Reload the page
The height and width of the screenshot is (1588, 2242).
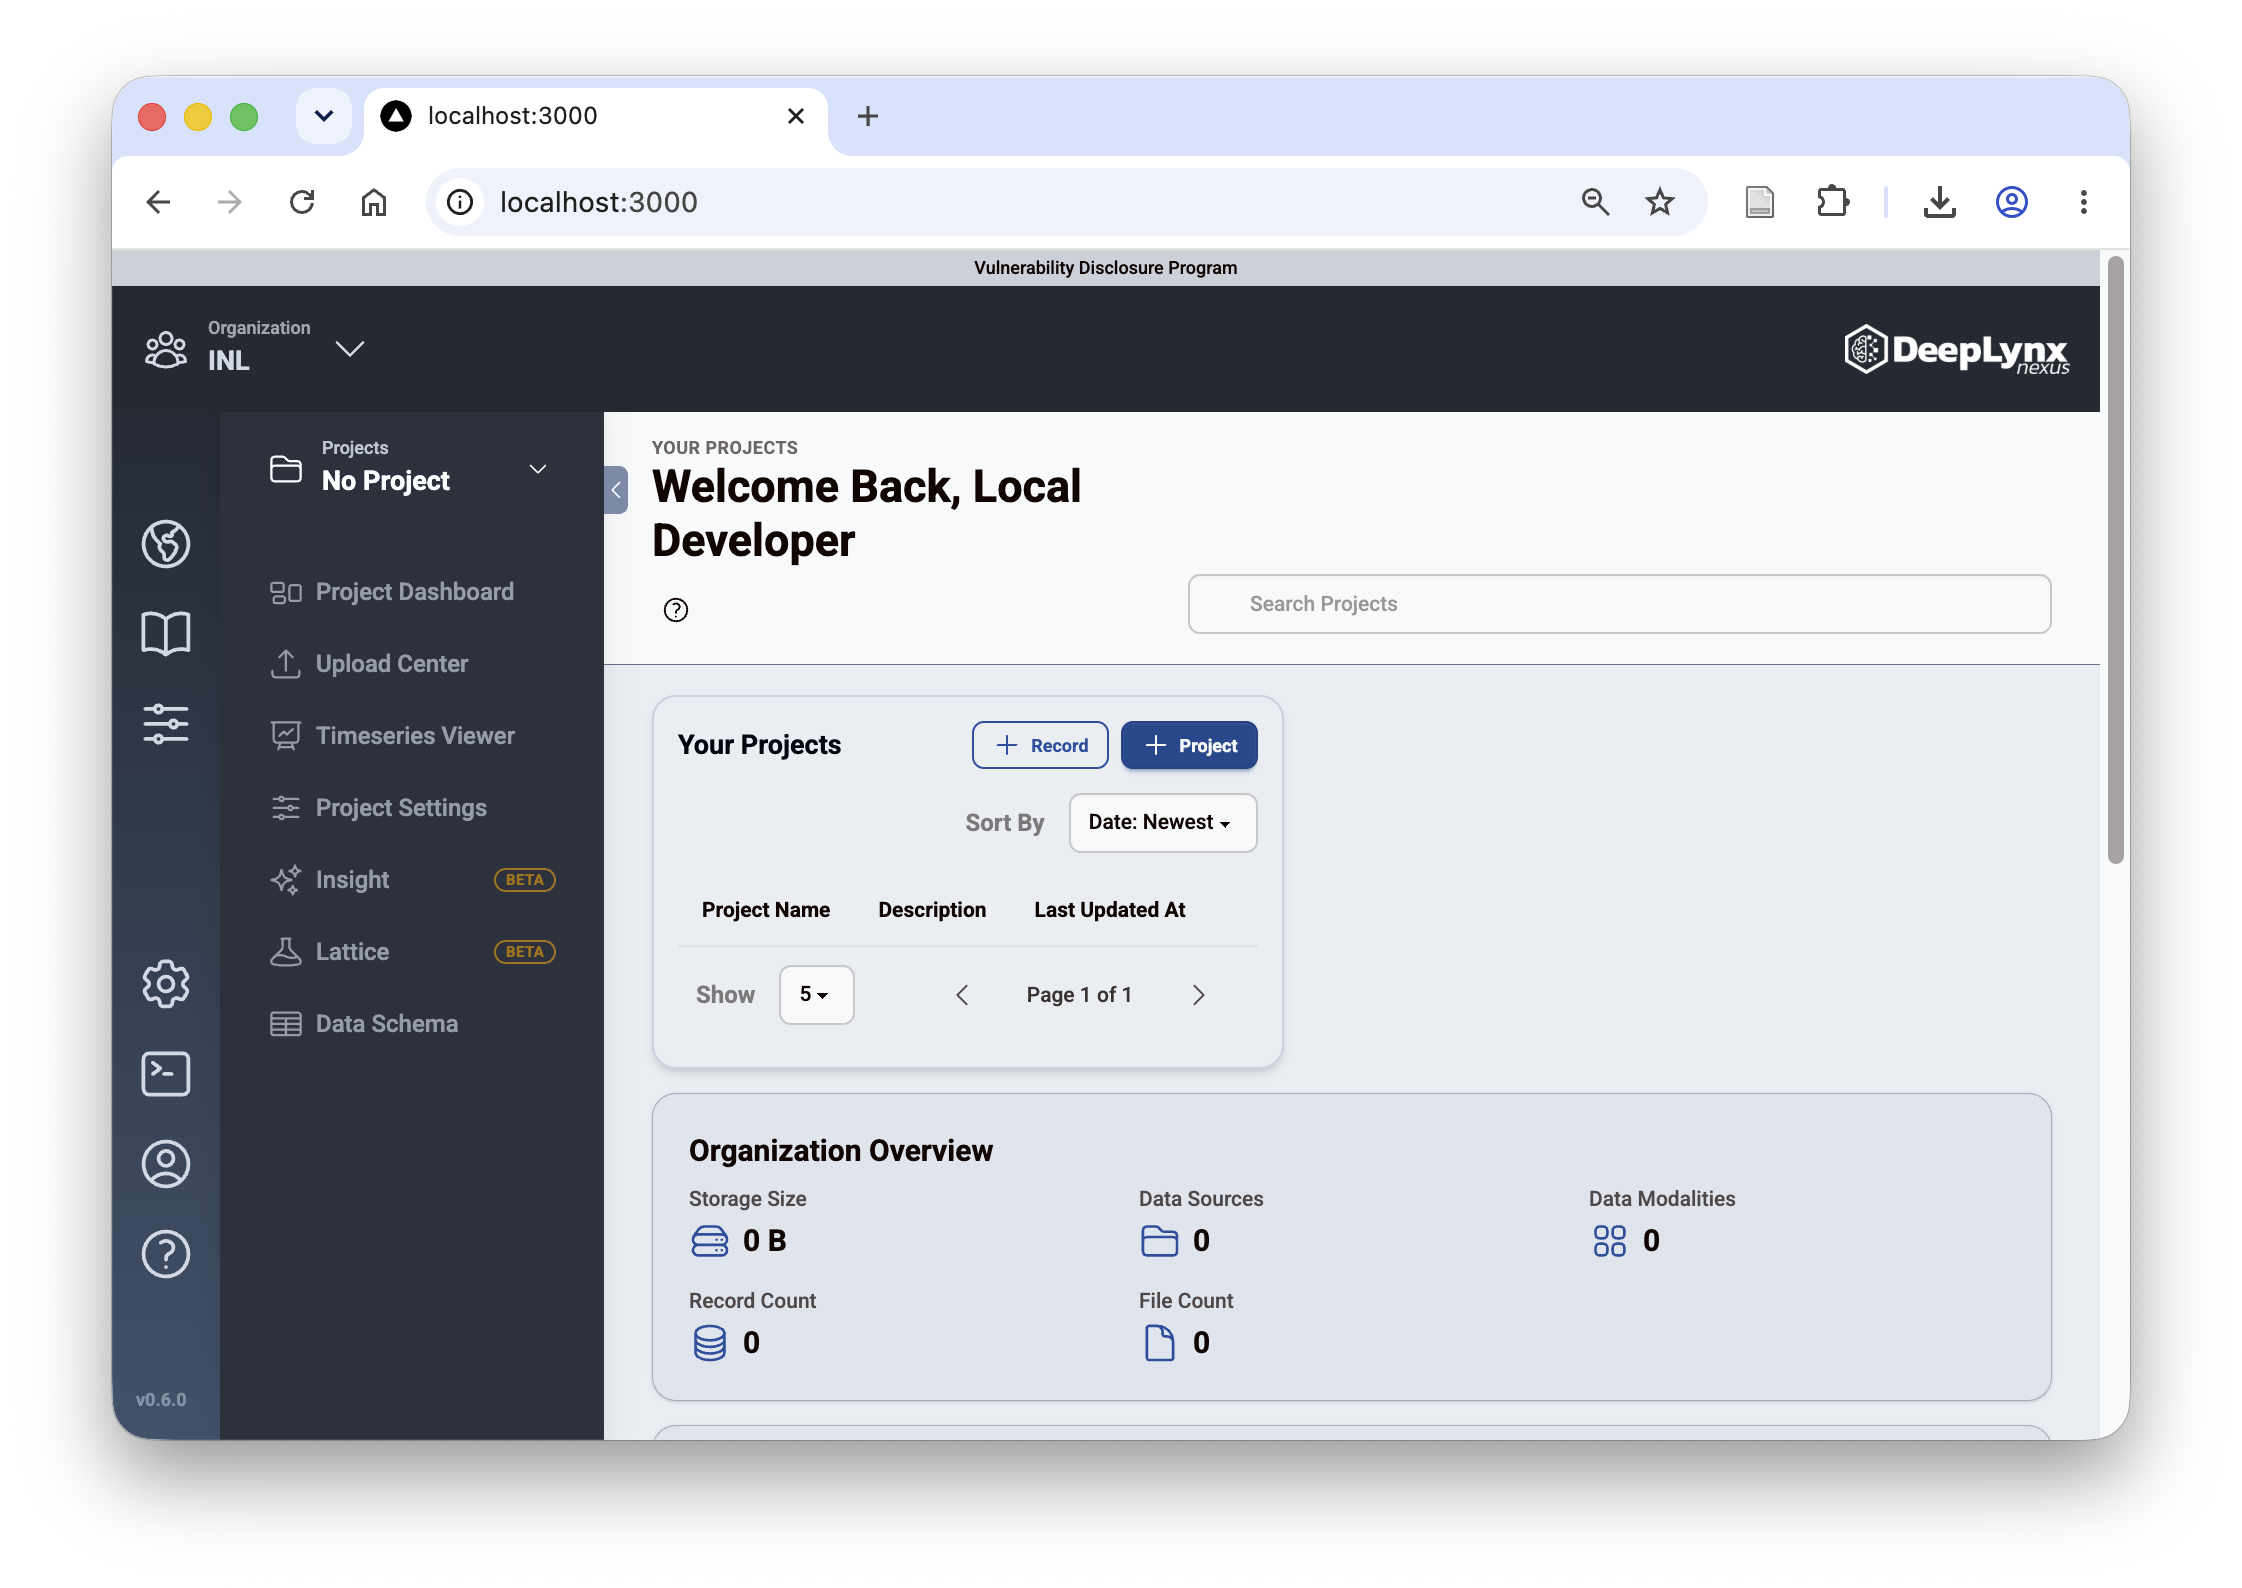point(302,202)
